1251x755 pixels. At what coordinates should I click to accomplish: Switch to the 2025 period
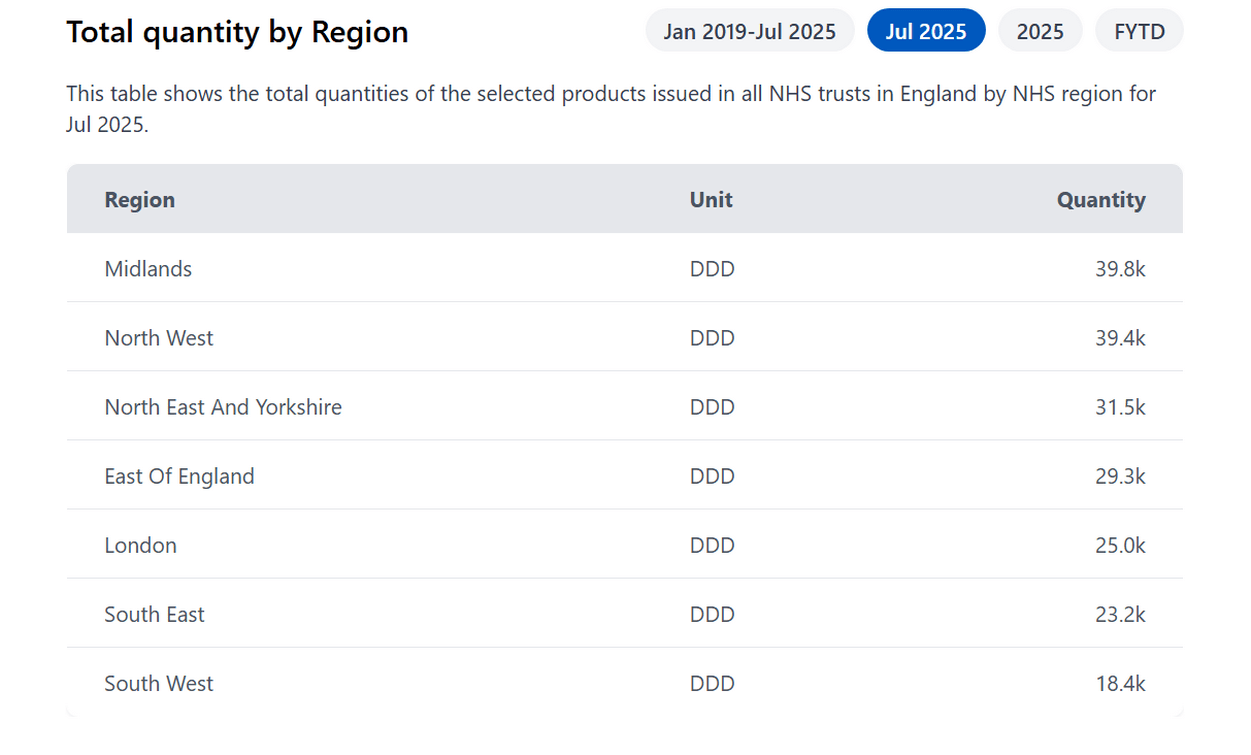1039,31
